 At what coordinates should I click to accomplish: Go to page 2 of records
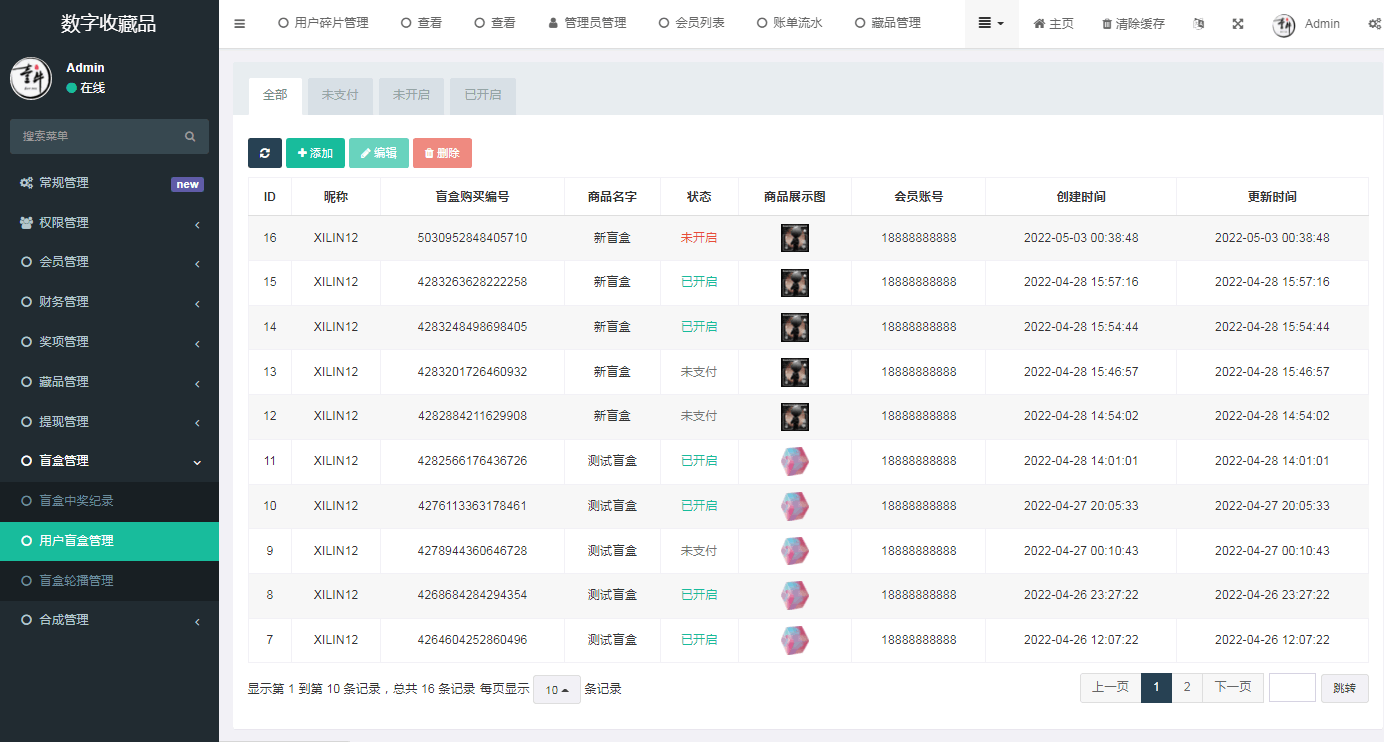pyautogui.click(x=1186, y=687)
